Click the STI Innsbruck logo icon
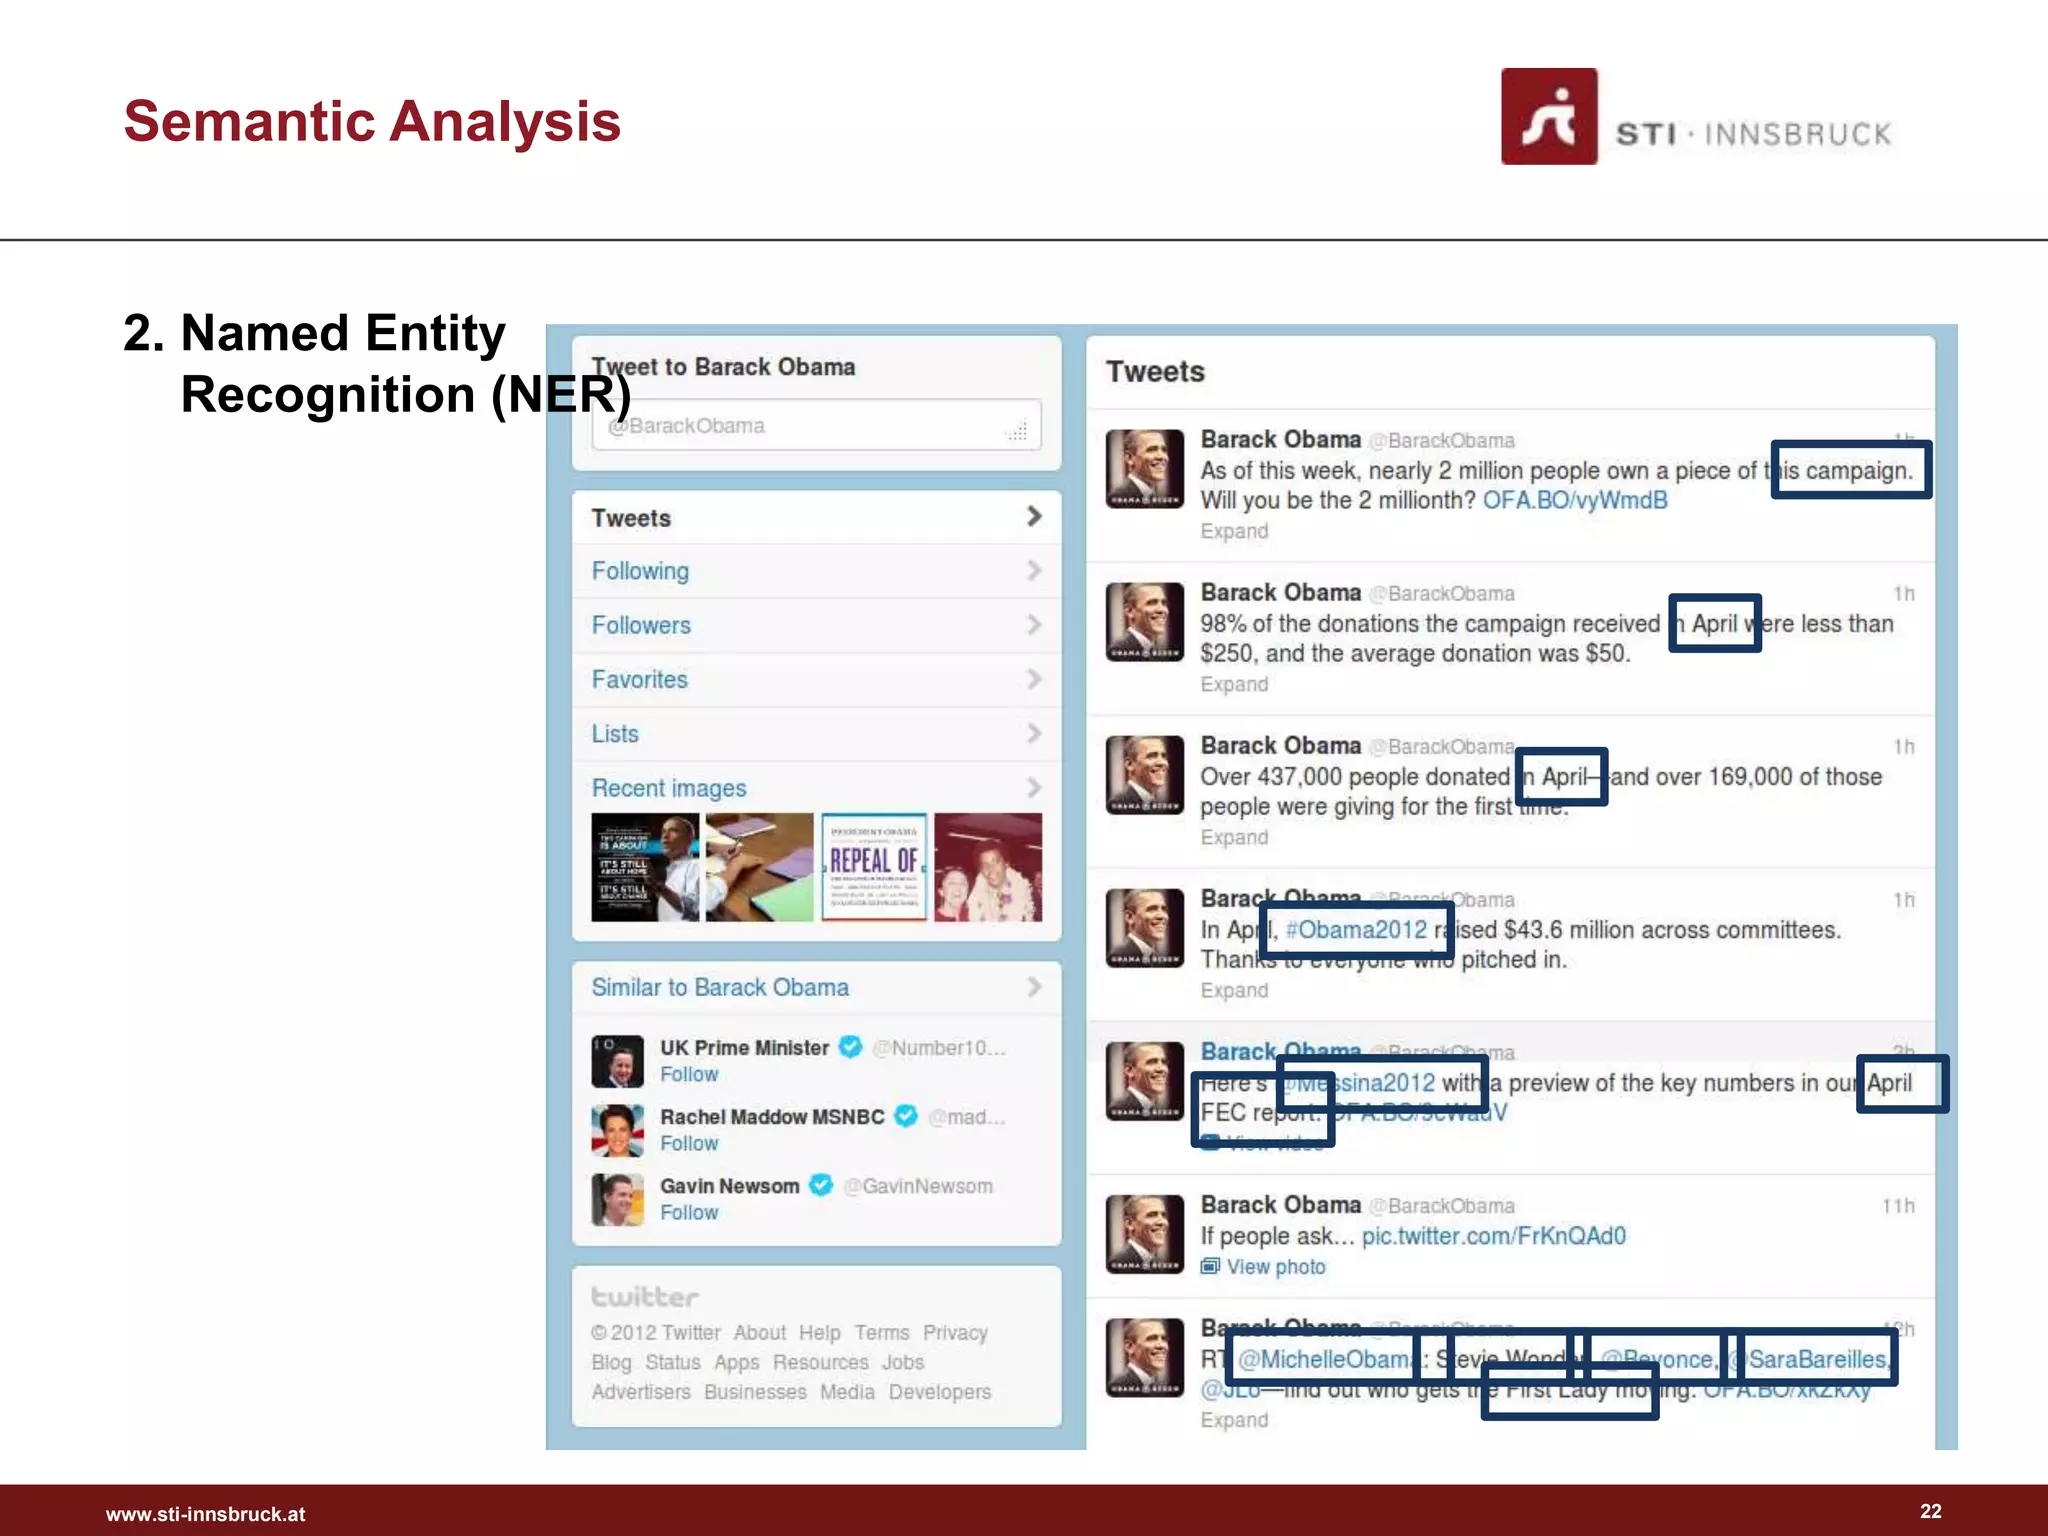Screen dimensions: 2048x1536 (1549, 116)
